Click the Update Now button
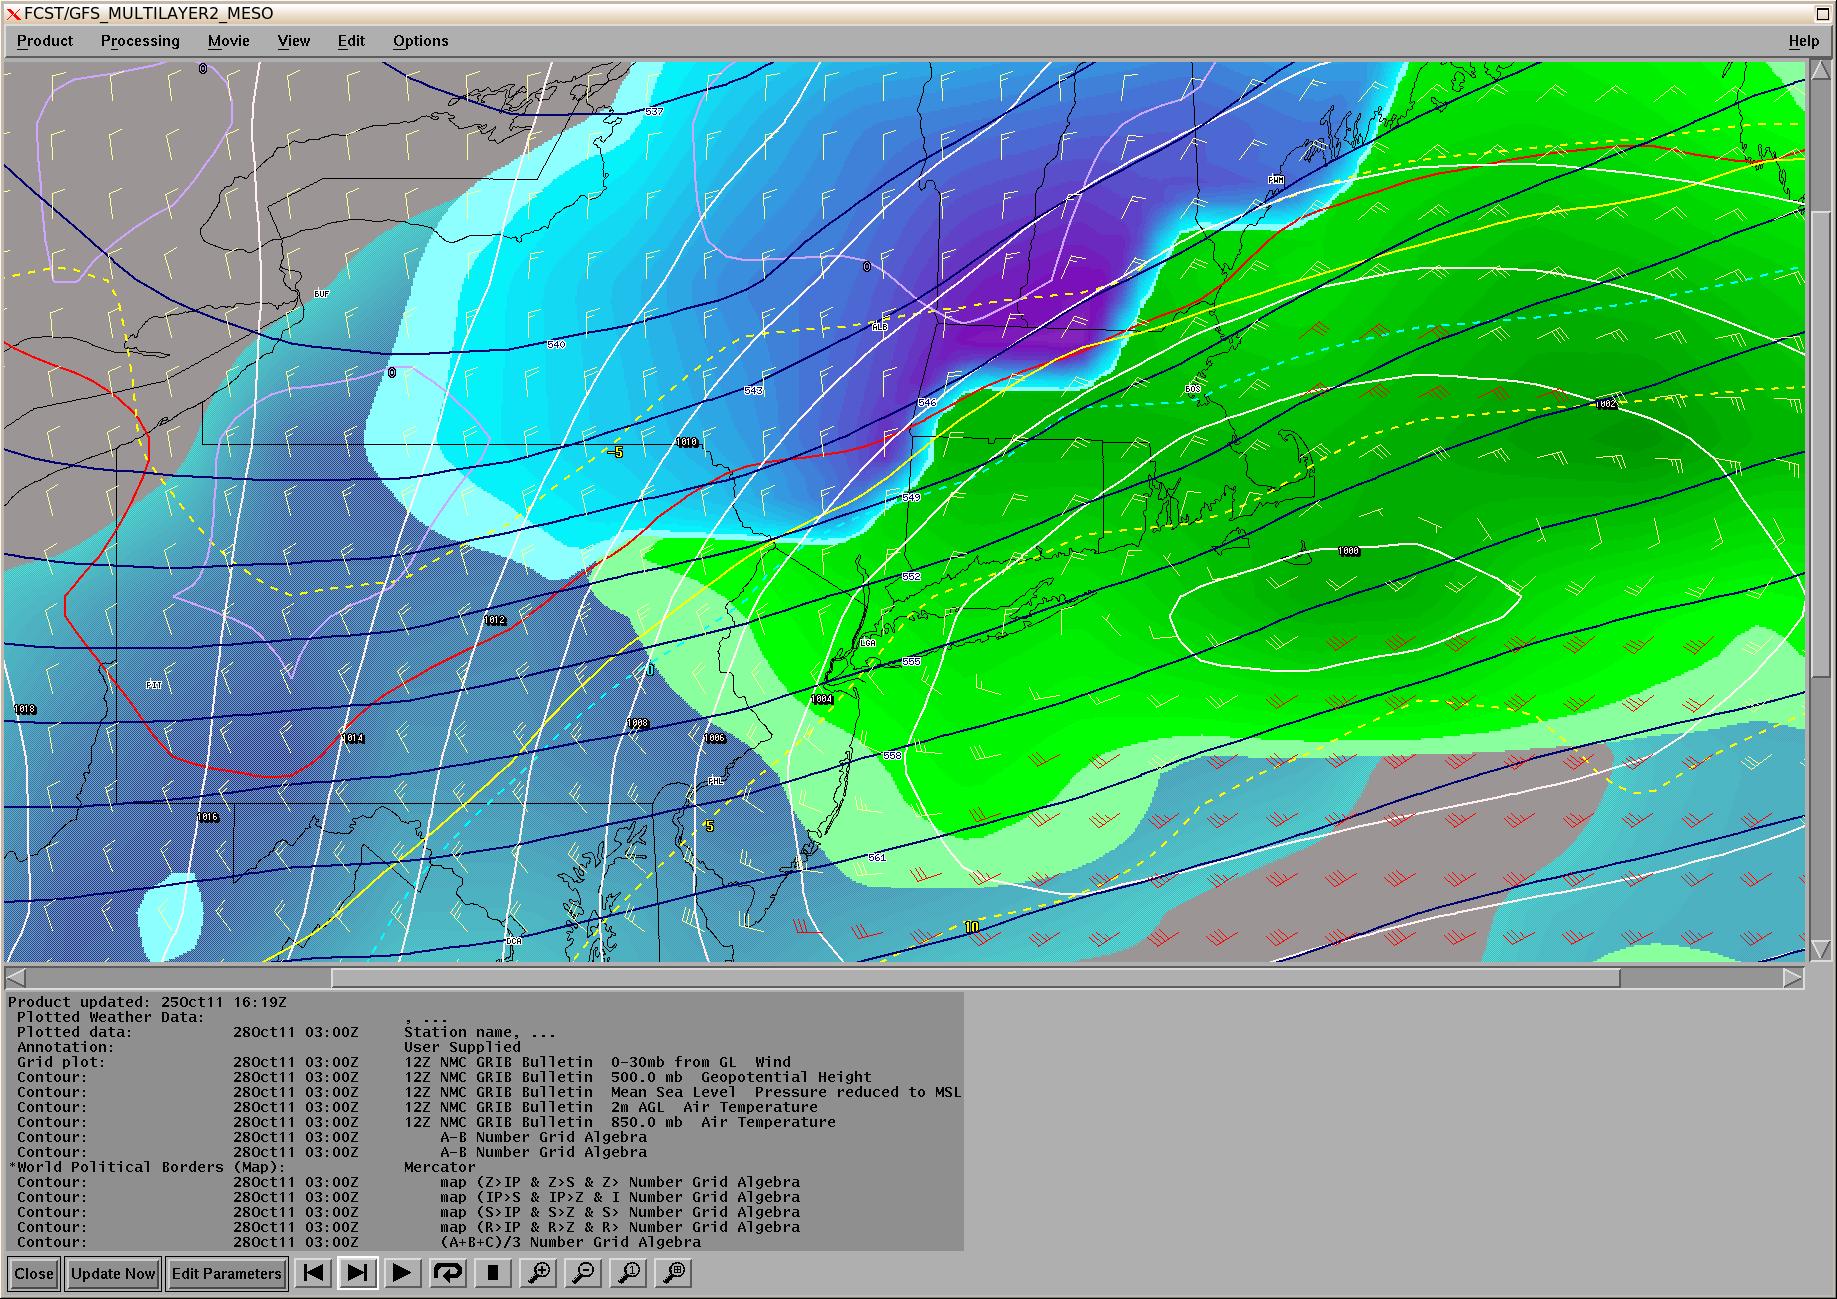 click(113, 1273)
